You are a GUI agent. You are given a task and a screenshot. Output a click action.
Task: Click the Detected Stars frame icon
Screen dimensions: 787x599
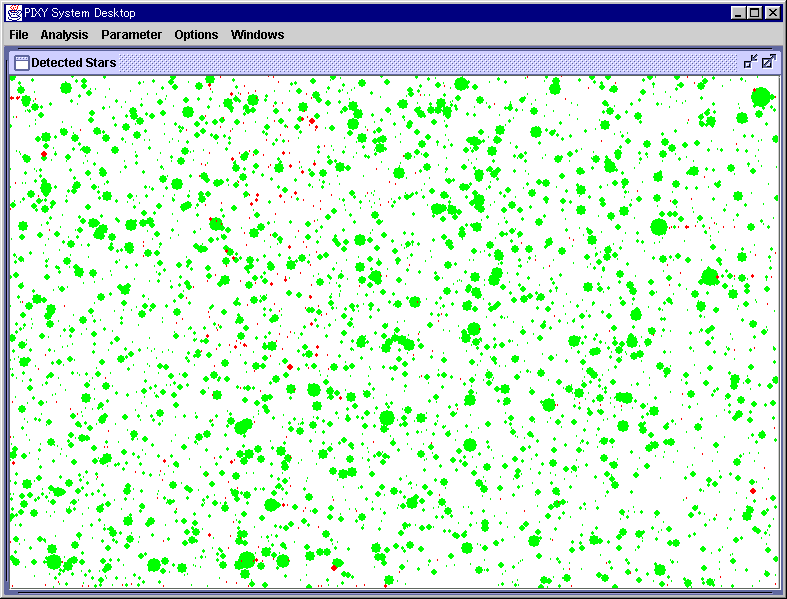(x=22, y=63)
